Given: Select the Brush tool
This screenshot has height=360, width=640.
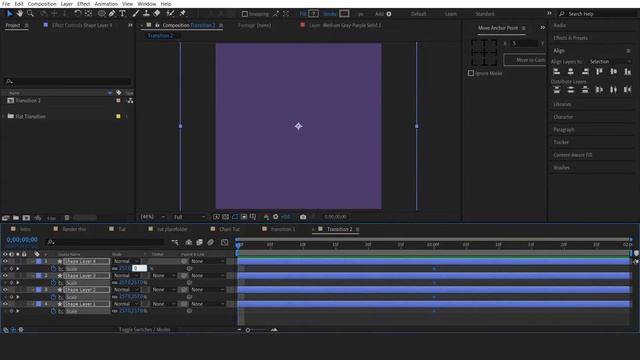Looking at the screenshot, I should pos(136,13).
